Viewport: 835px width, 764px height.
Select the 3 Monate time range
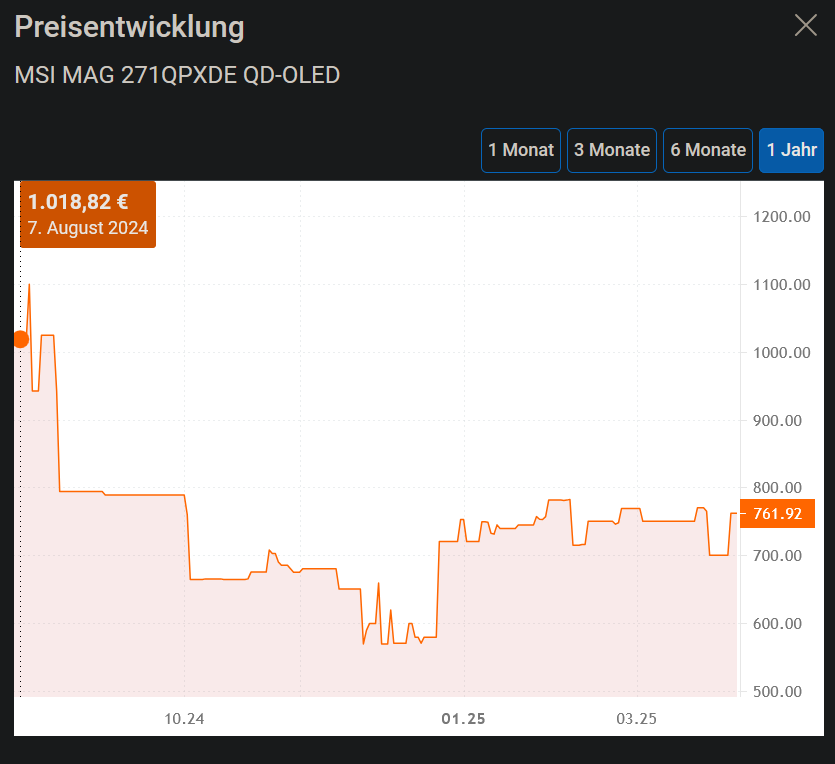[x=612, y=150]
